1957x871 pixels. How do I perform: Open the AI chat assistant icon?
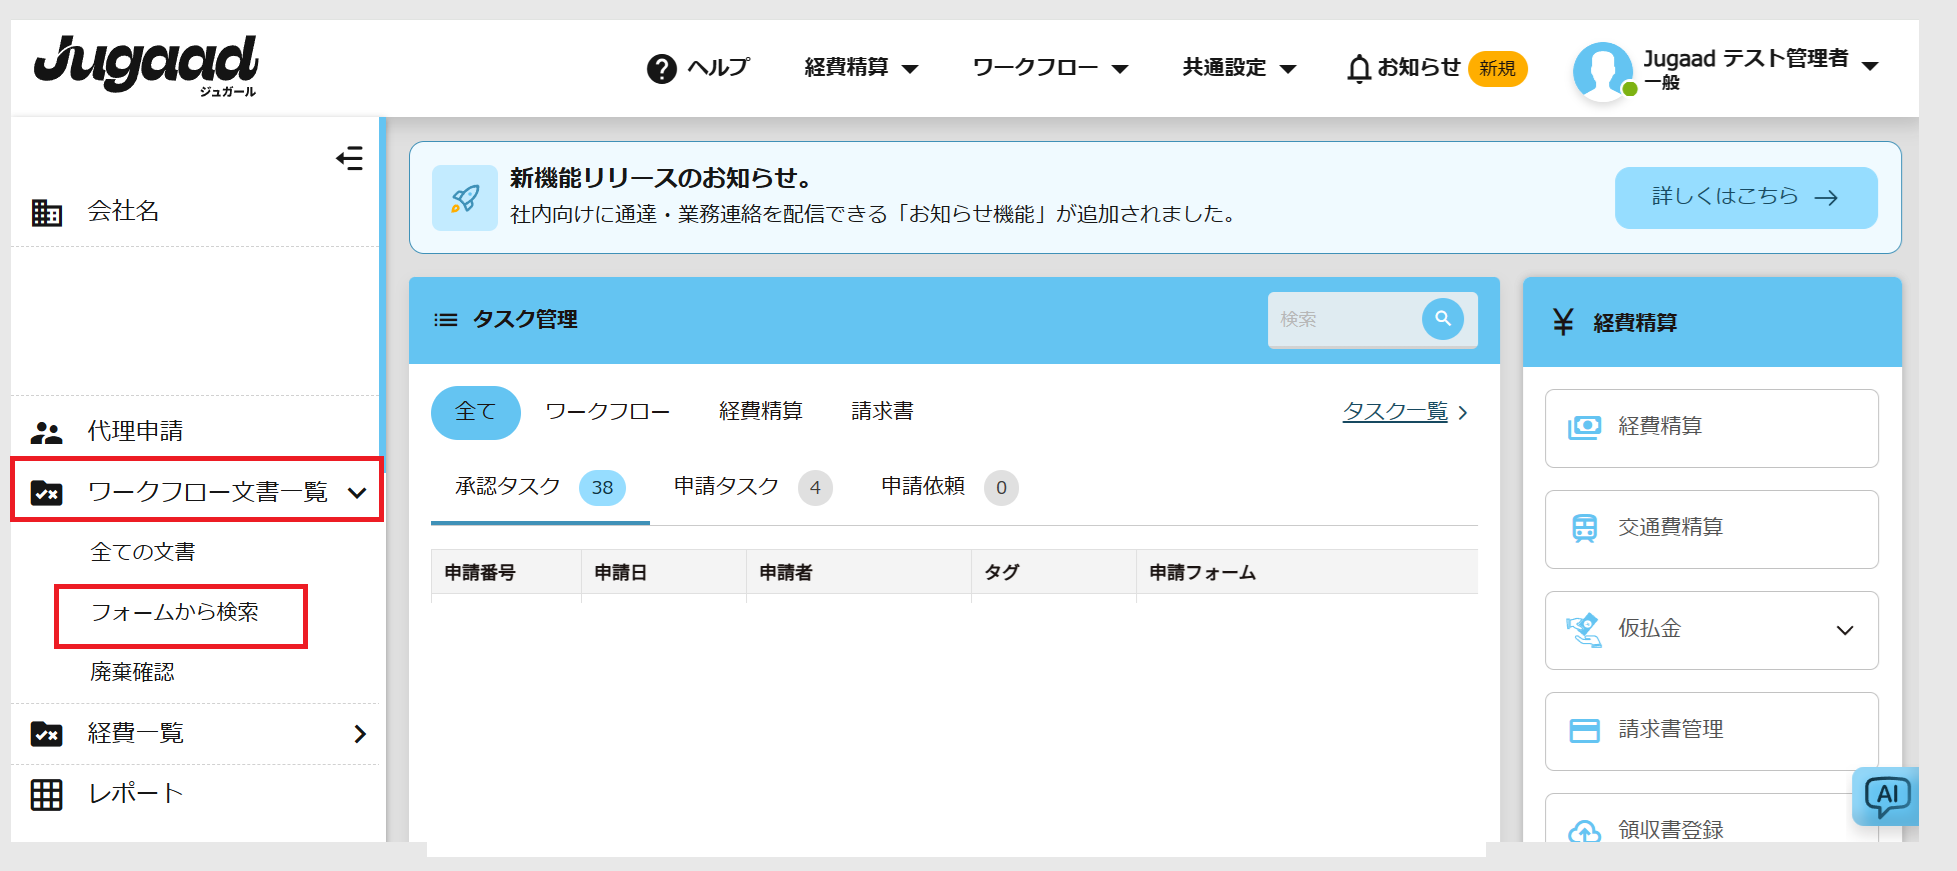coord(1885,797)
